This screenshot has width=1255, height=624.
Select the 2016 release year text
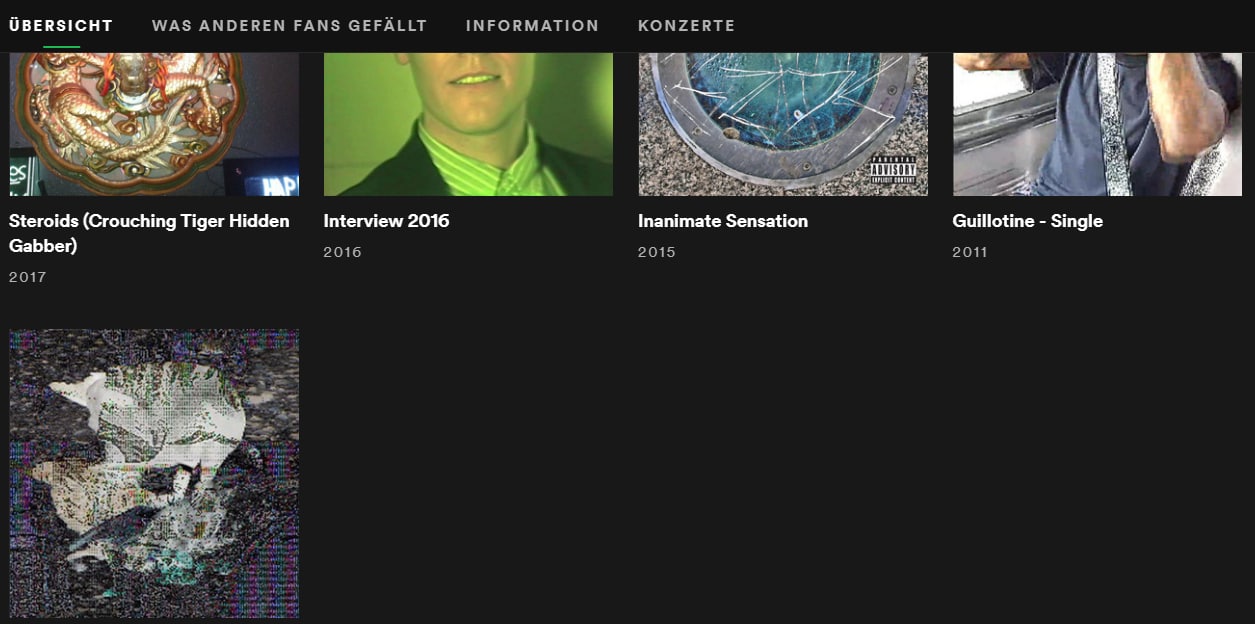click(x=342, y=252)
